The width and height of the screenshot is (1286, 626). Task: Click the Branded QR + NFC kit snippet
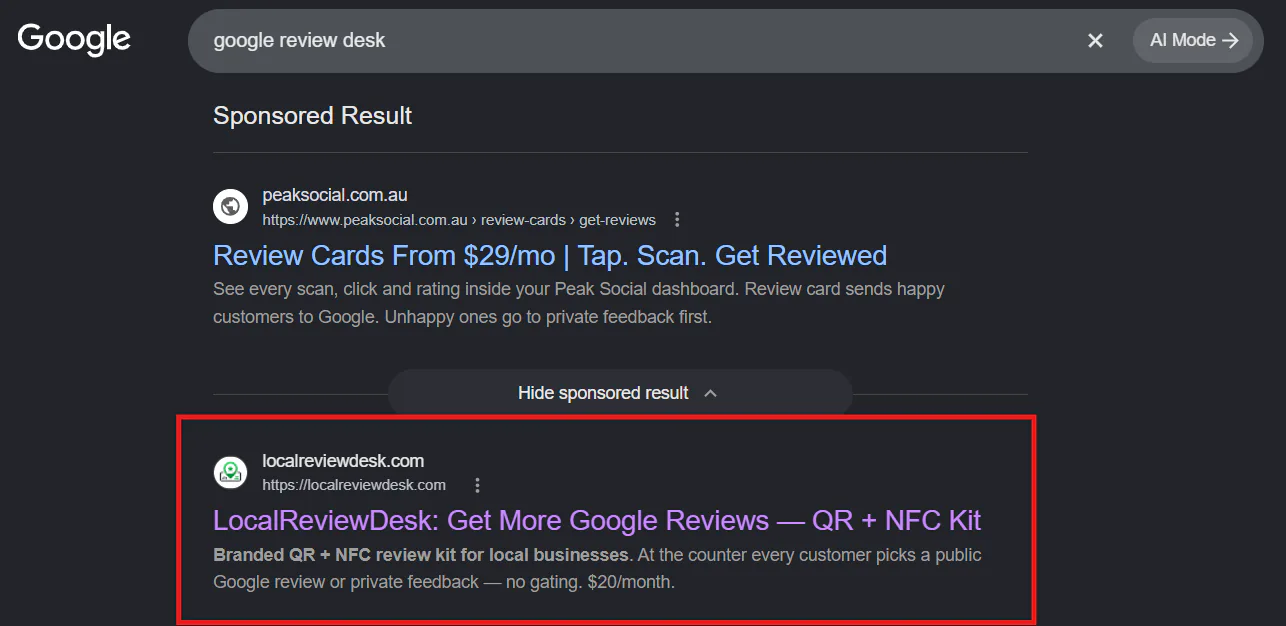coord(597,568)
